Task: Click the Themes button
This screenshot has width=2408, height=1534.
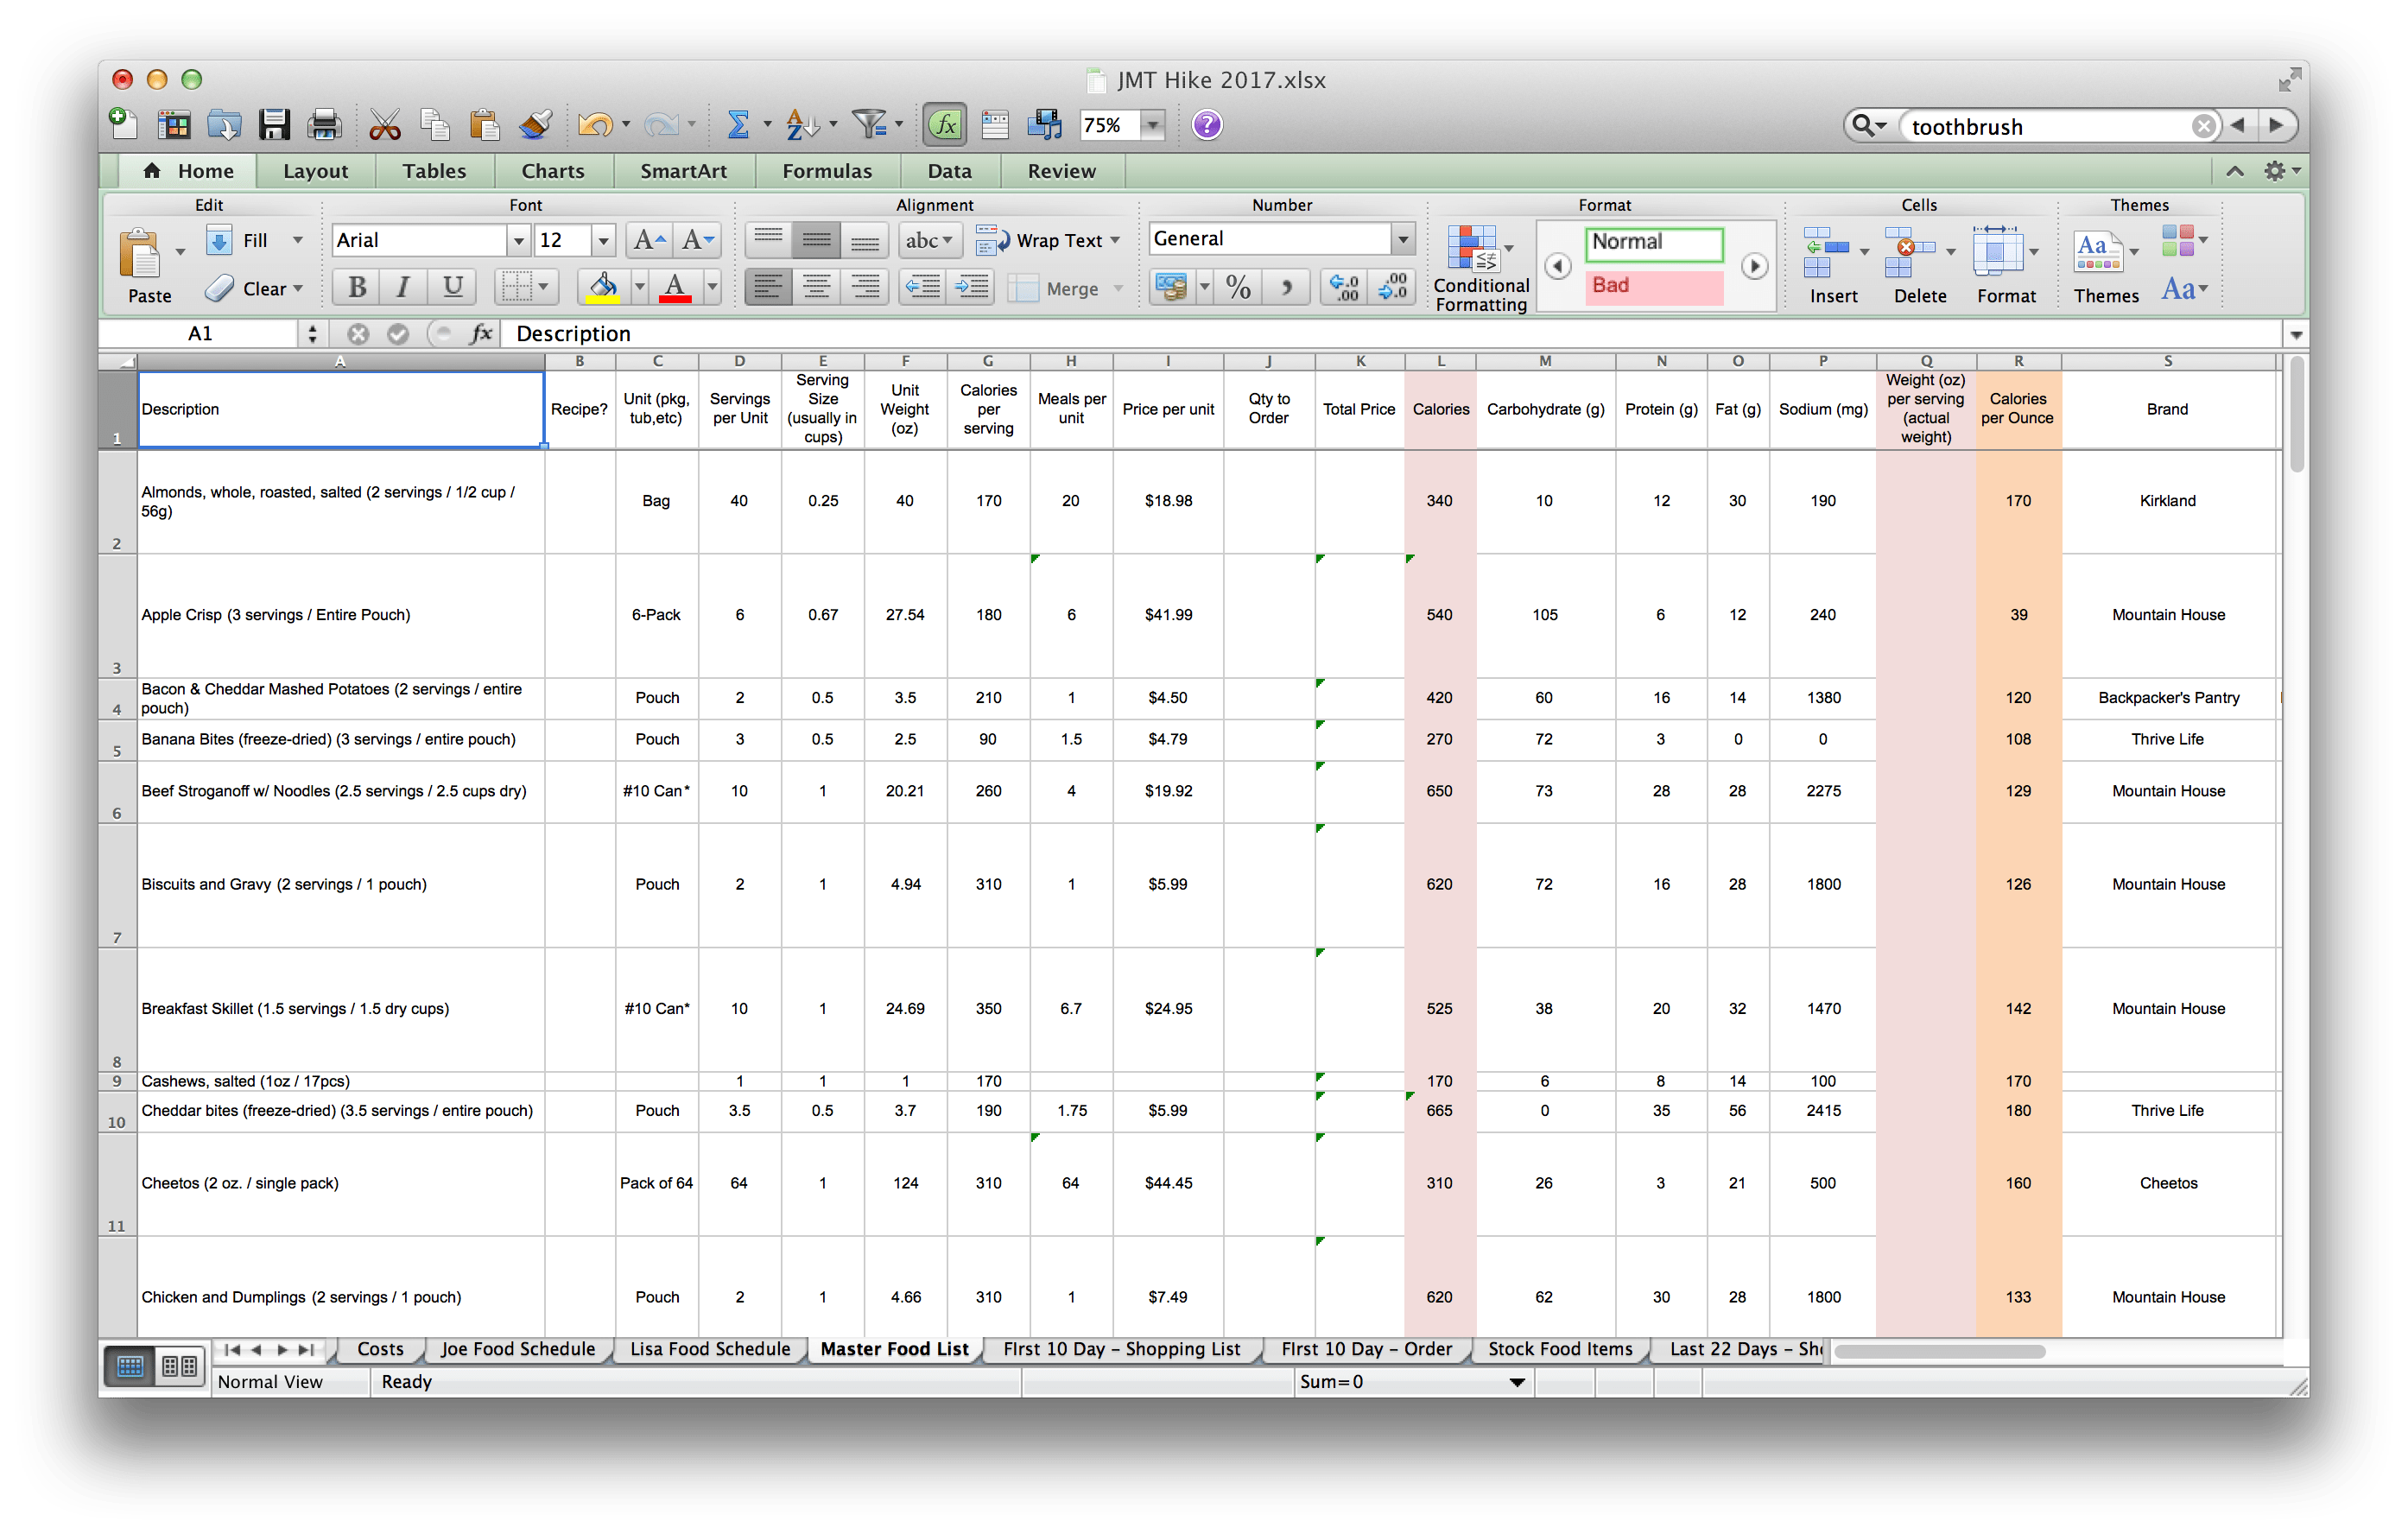Action: (2106, 267)
